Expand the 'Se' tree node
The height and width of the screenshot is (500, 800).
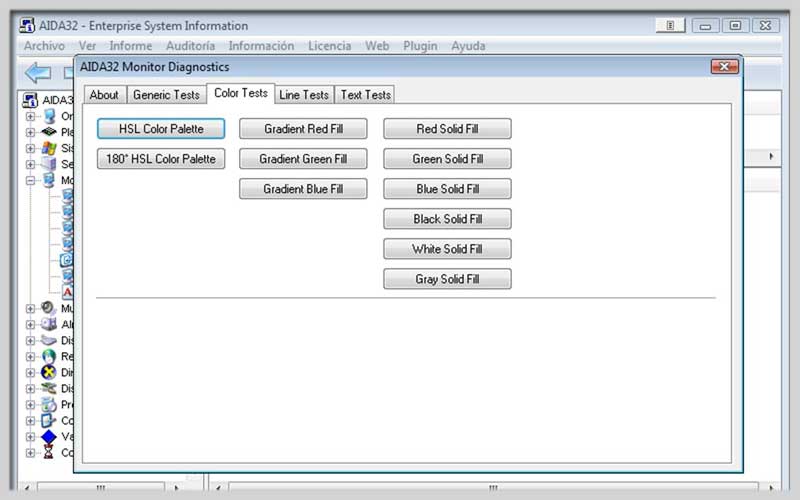tap(31, 164)
